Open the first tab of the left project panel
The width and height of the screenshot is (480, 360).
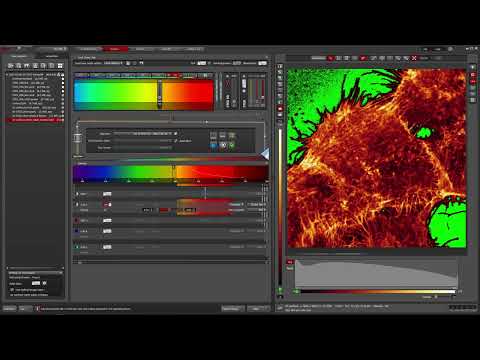(19, 56)
